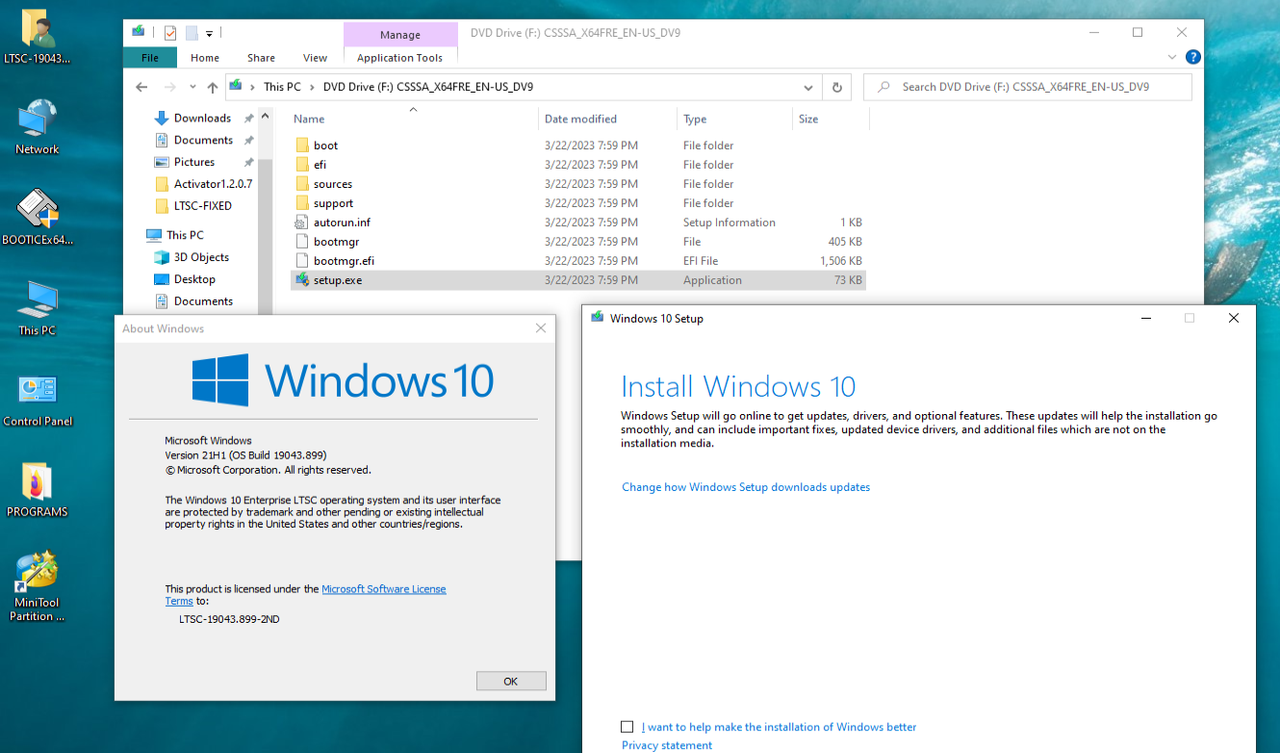Viewport: 1280px width, 753px height.
Task: Go up one folder level
Action: click(212, 87)
